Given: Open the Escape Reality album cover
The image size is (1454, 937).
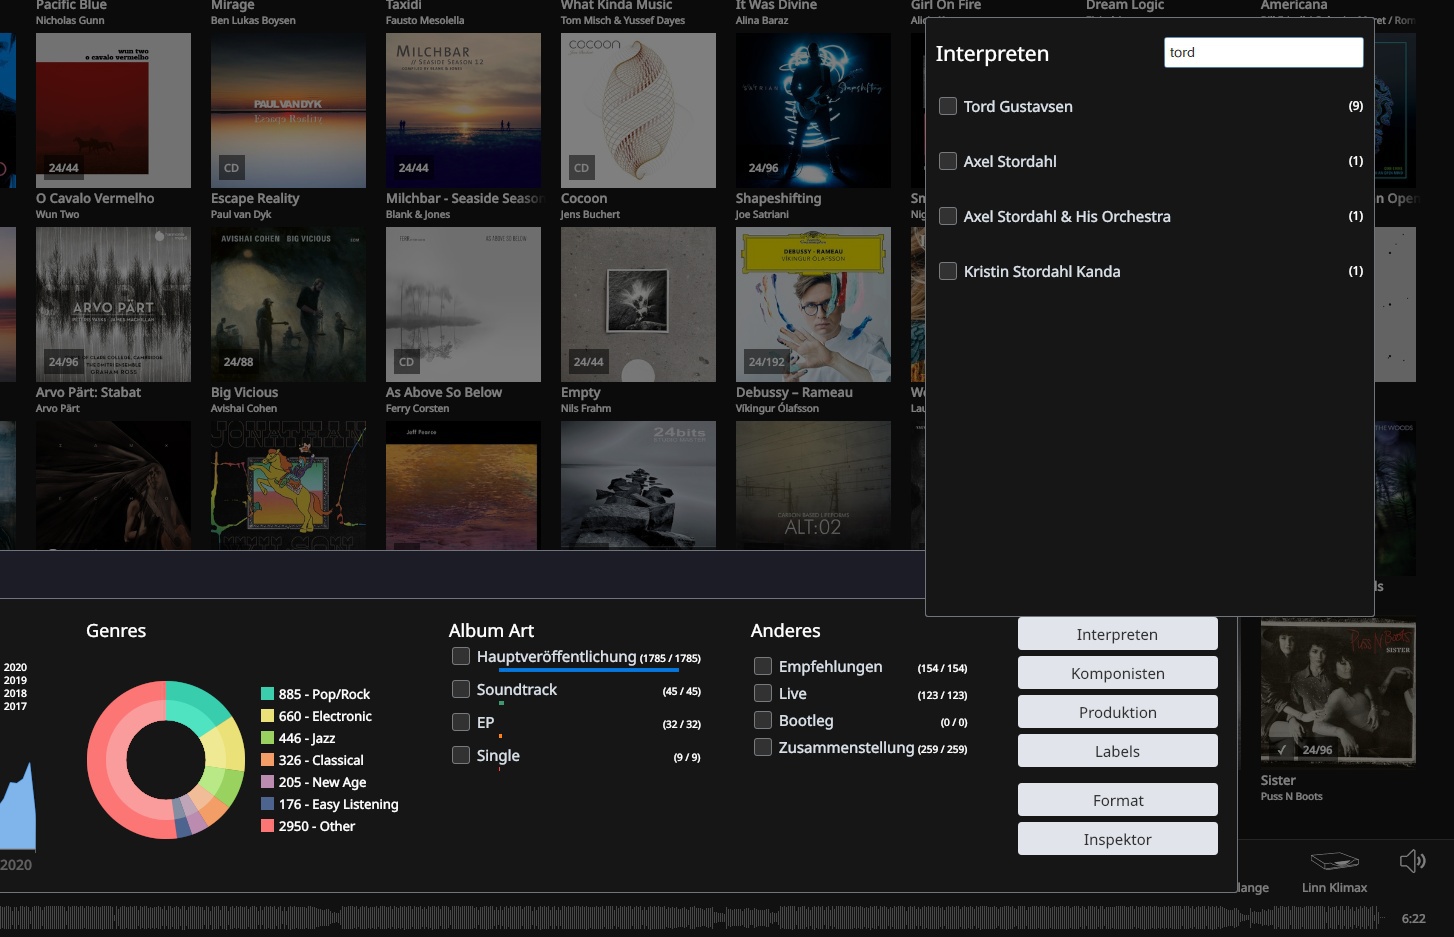Looking at the screenshot, I should pyautogui.click(x=288, y=110).
